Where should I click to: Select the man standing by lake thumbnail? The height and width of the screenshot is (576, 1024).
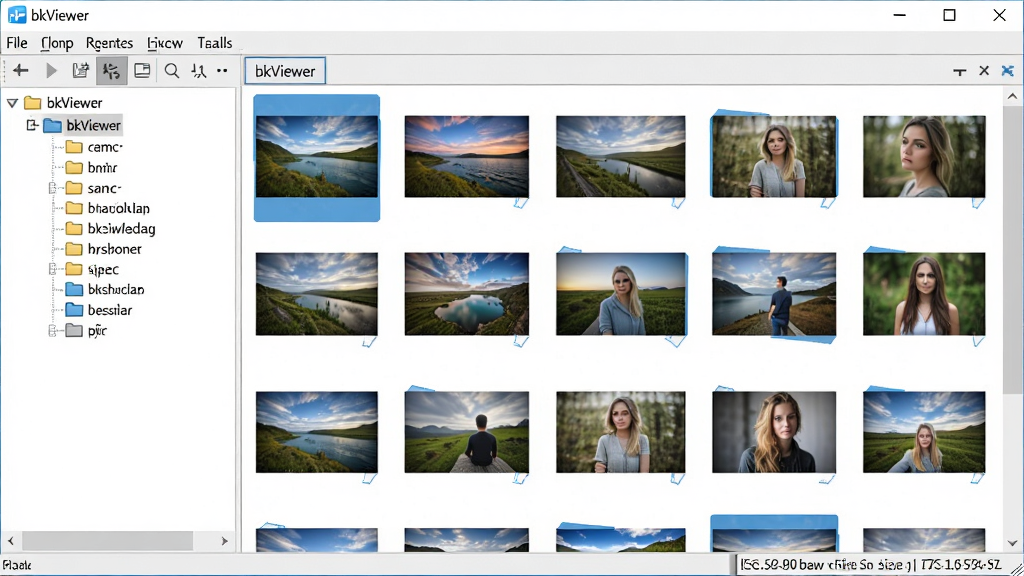(774, 294)
